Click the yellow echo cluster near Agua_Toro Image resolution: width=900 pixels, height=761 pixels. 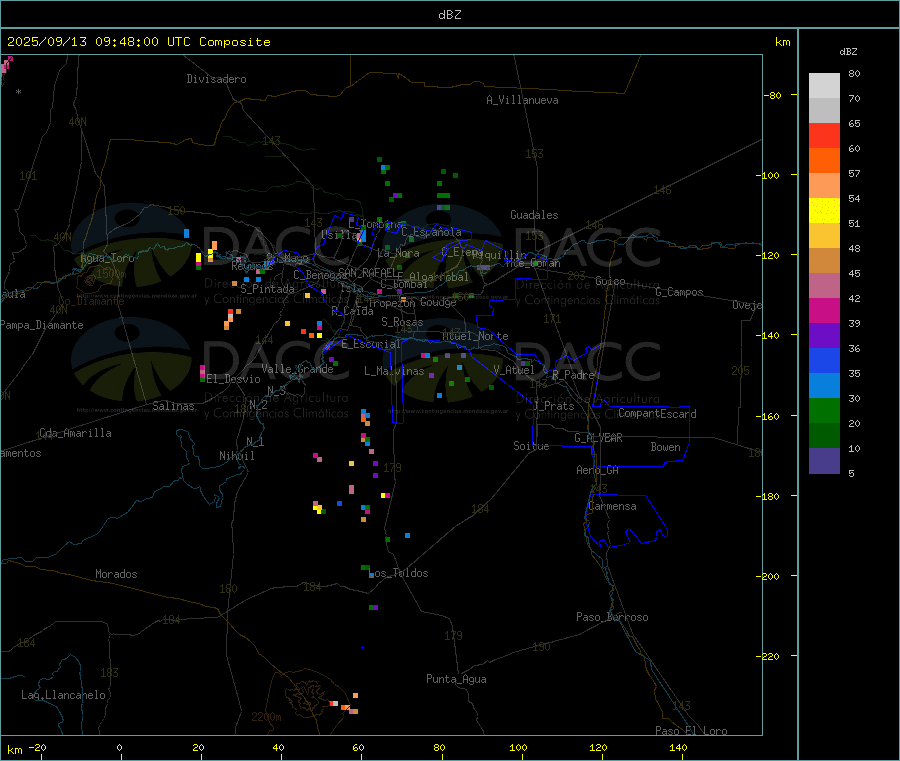tap(198, 257)
